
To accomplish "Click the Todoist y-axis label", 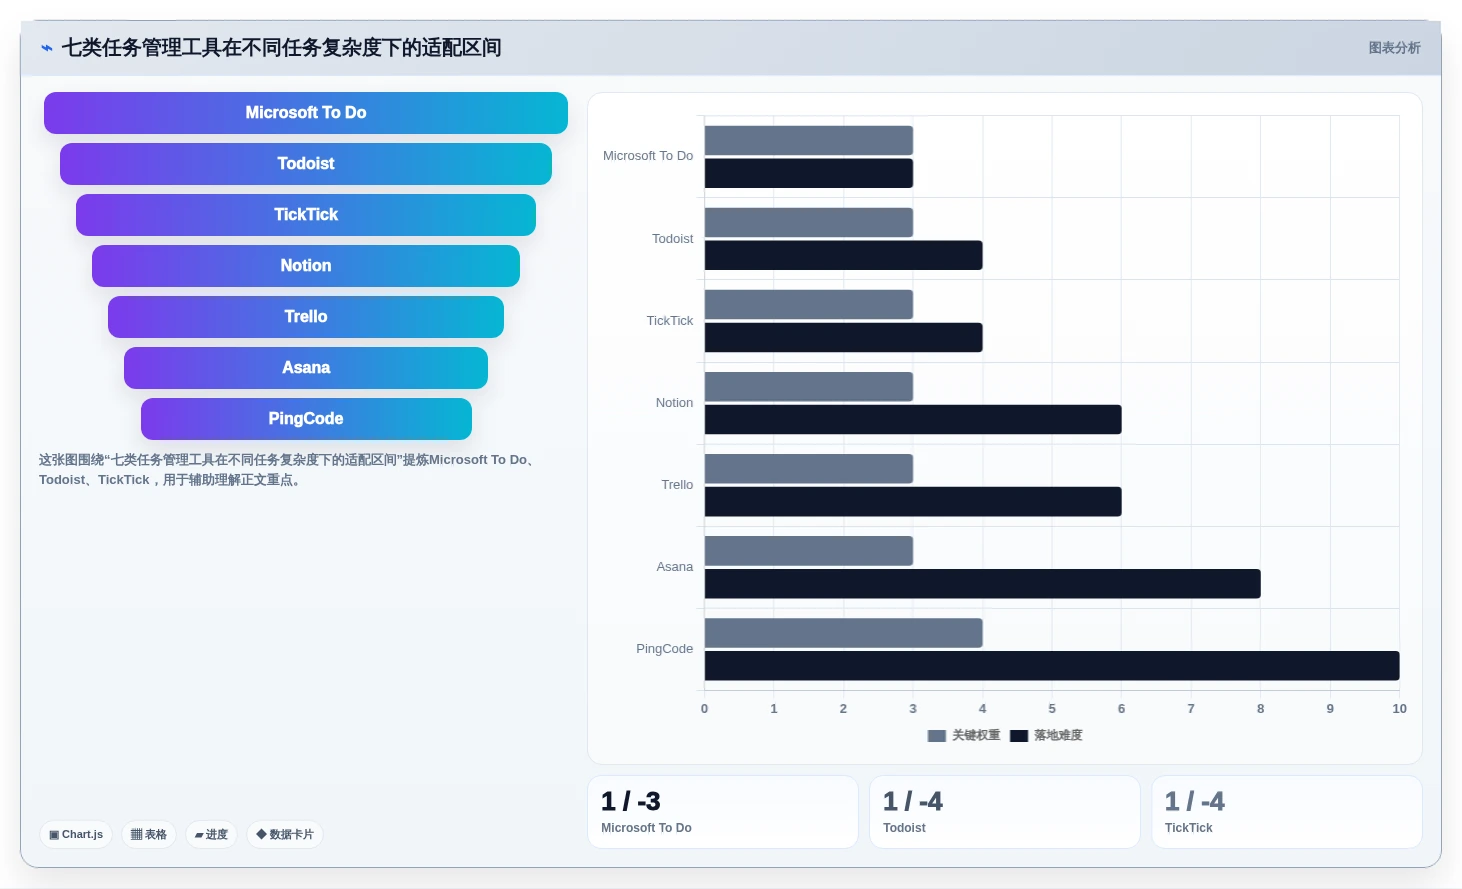I will [672, 239].
